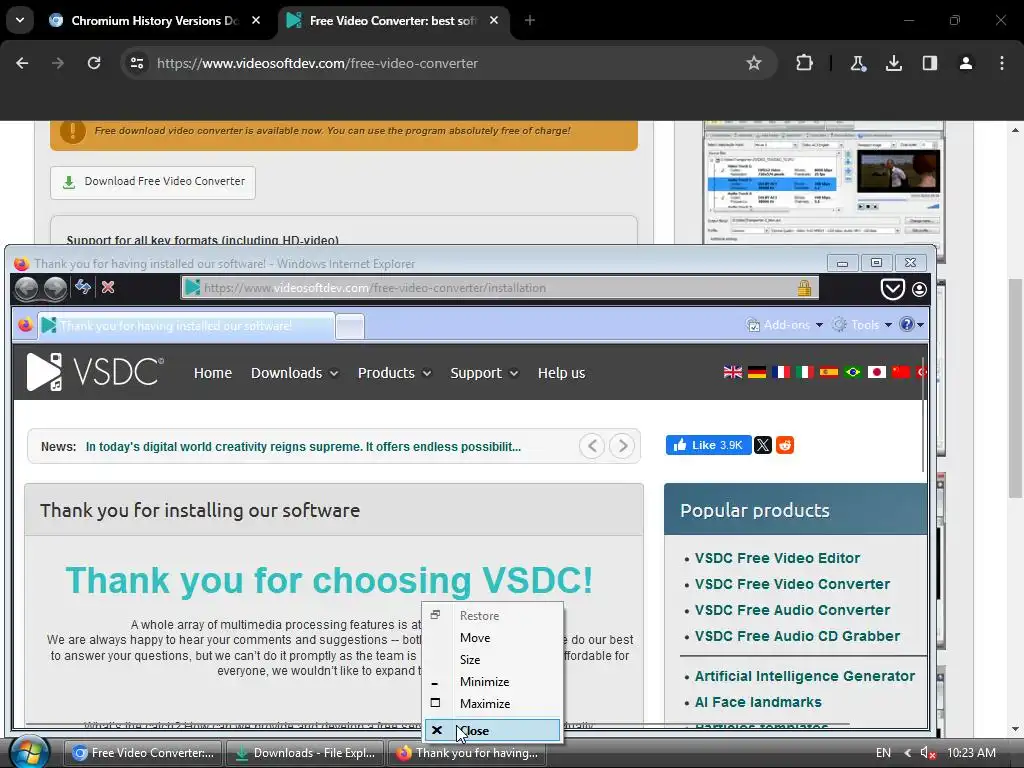Close the Free Video Converter tab

494,20
